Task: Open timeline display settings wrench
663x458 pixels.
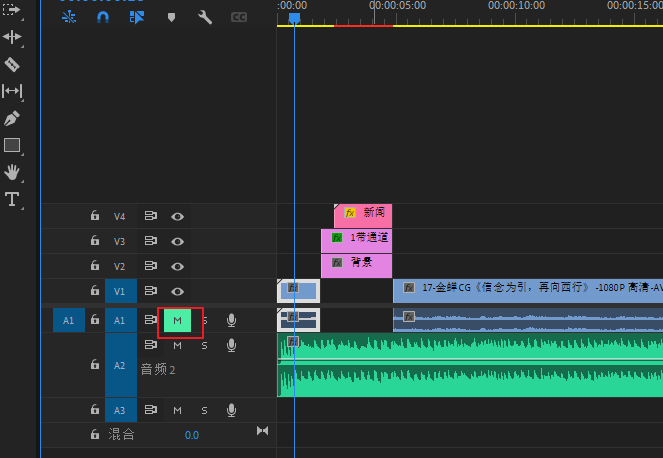Action: 205,17
